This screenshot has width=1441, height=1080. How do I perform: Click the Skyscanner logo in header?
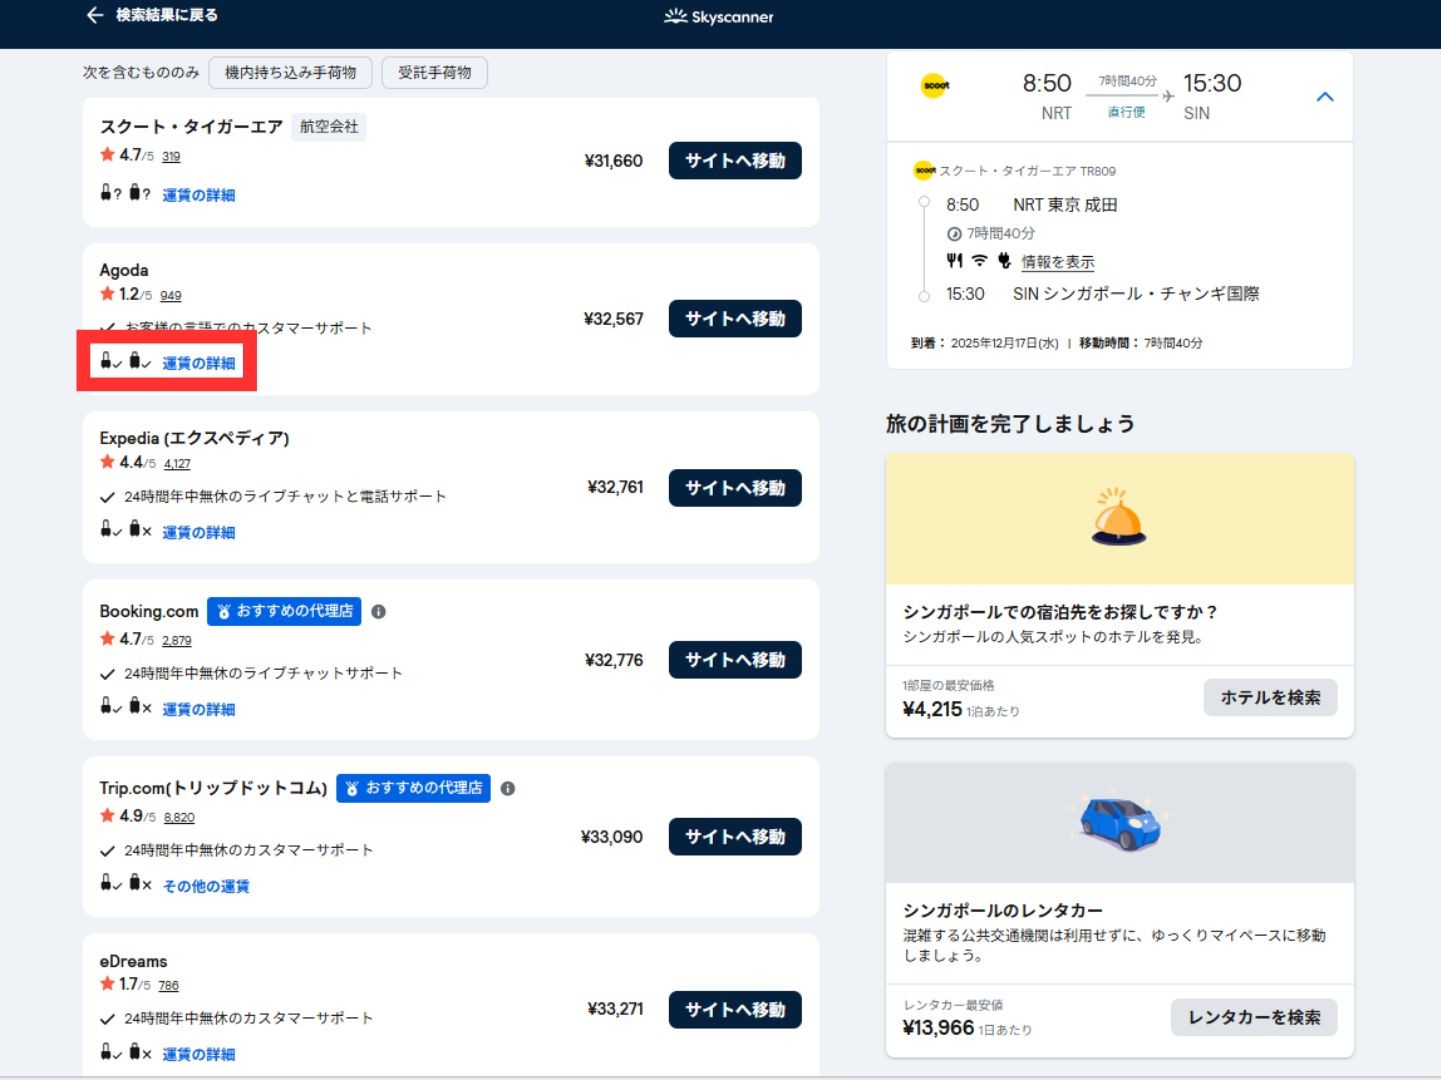[719, 16]
